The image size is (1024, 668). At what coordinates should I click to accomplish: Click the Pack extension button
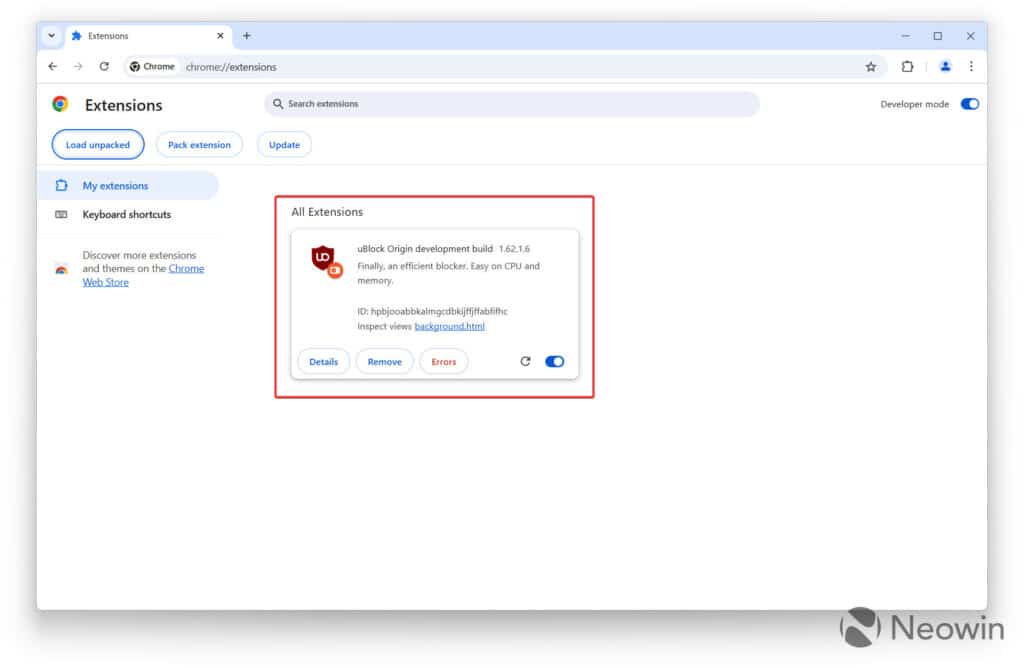pyautogui.click(x=199, y=145)
